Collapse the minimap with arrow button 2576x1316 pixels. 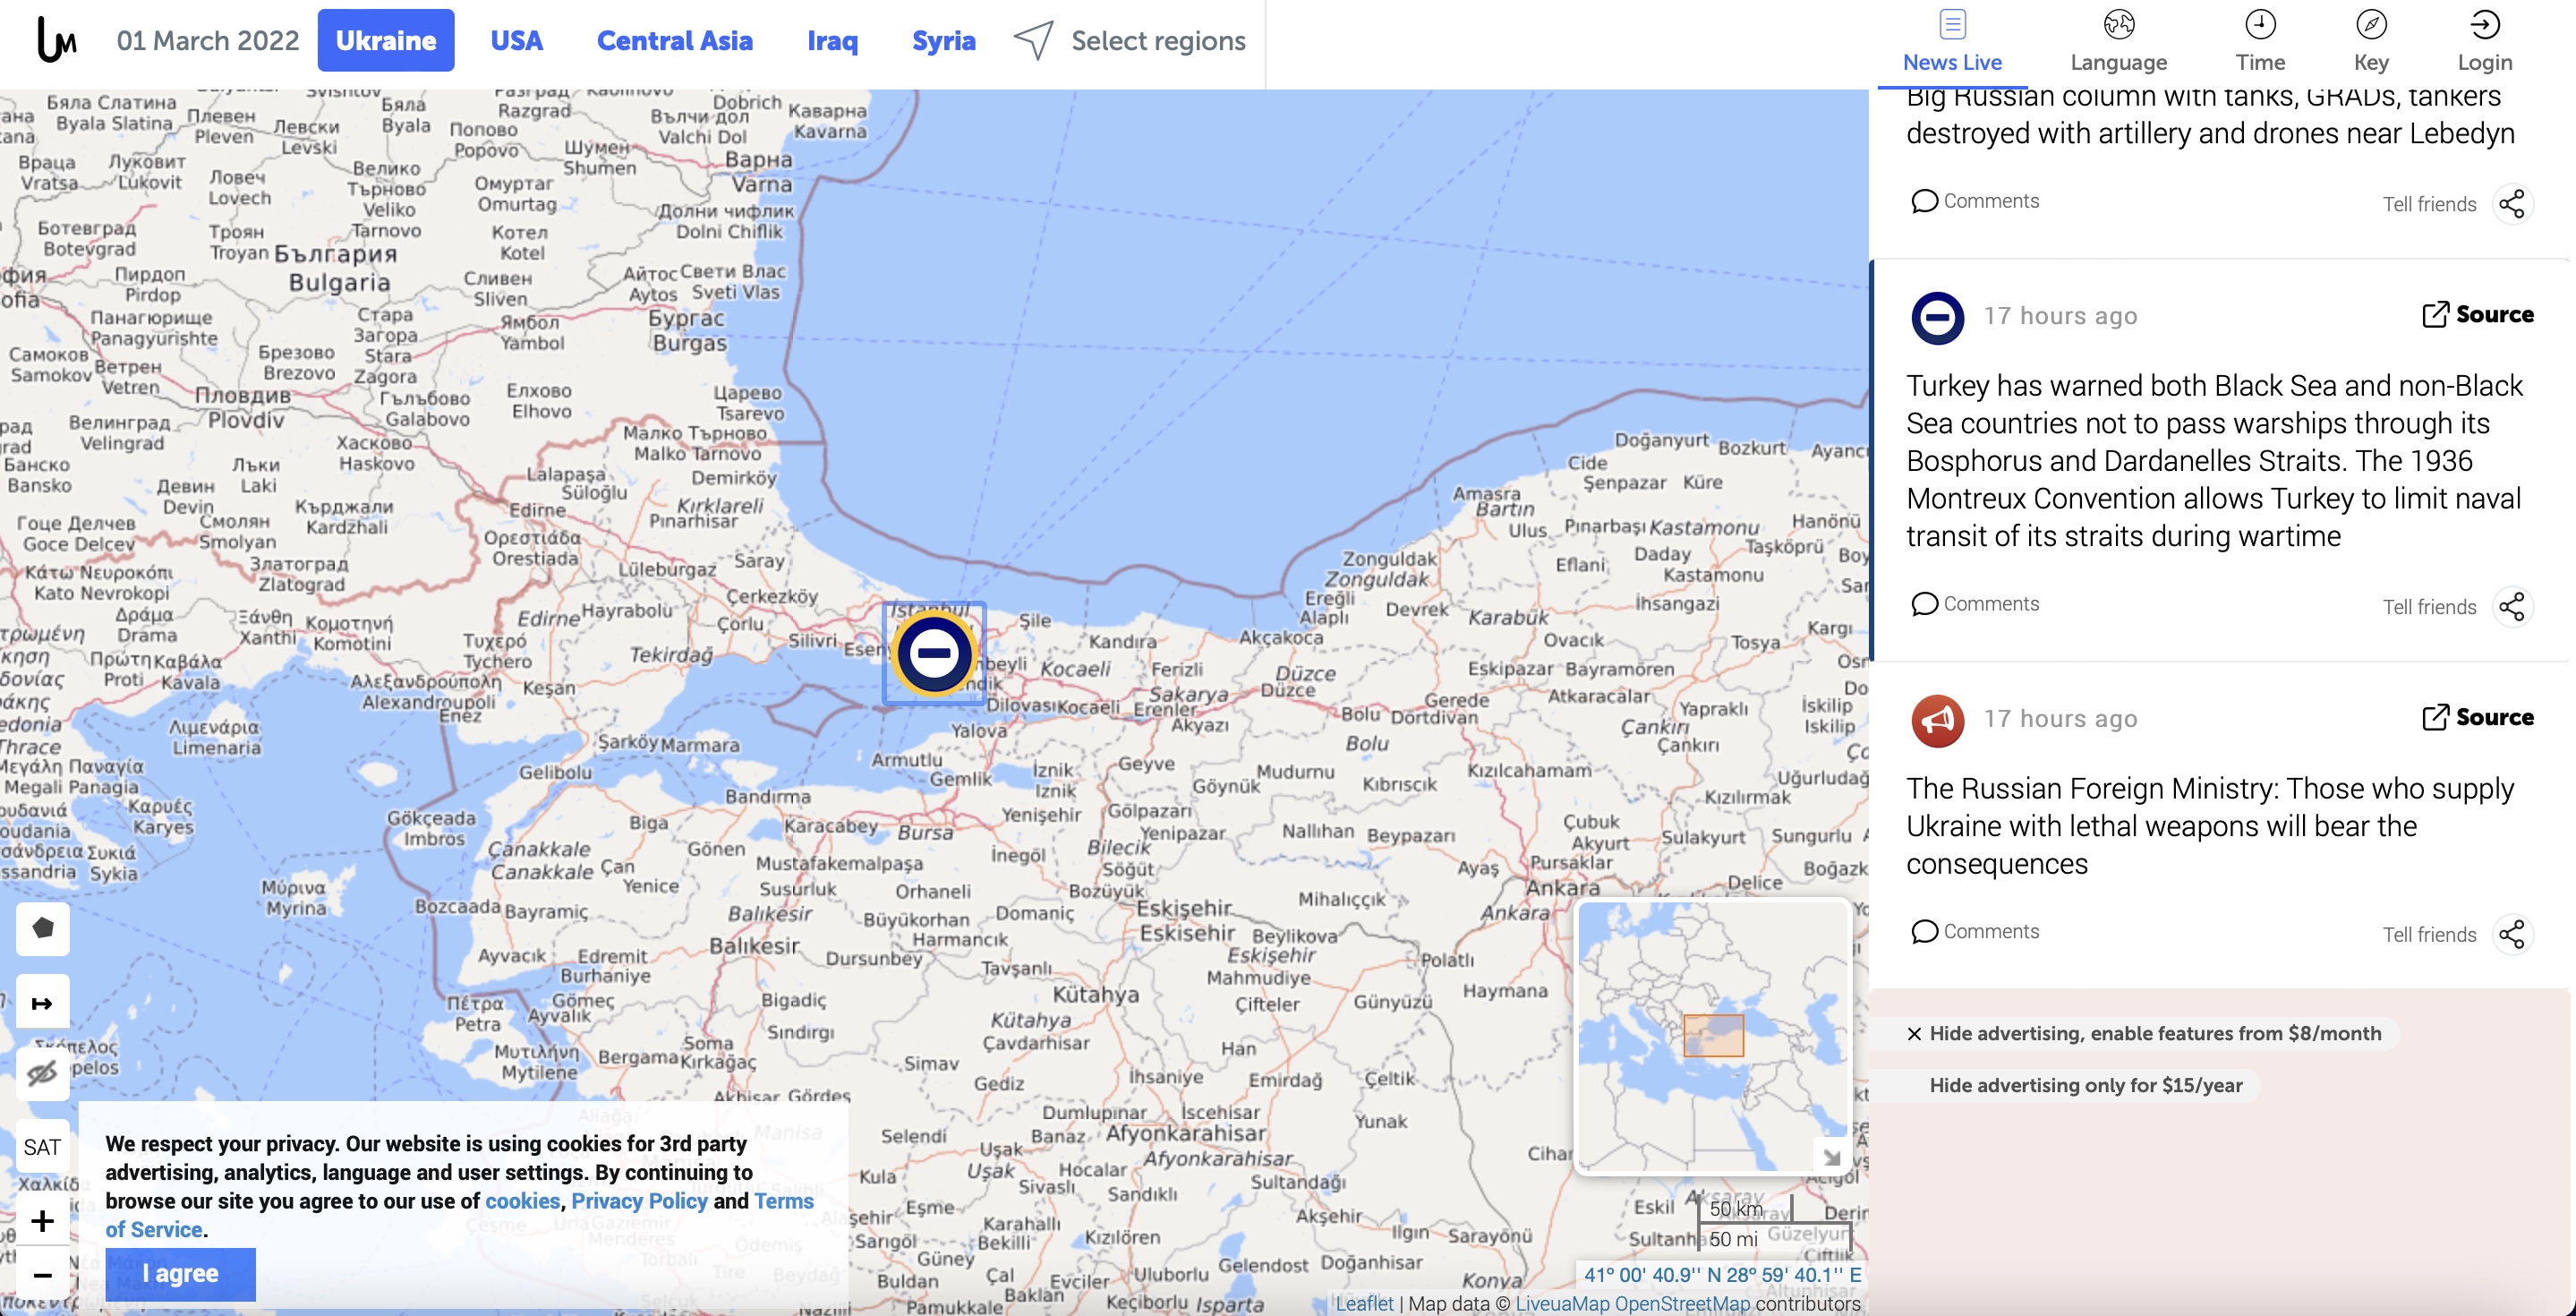click(1830, 1157)
